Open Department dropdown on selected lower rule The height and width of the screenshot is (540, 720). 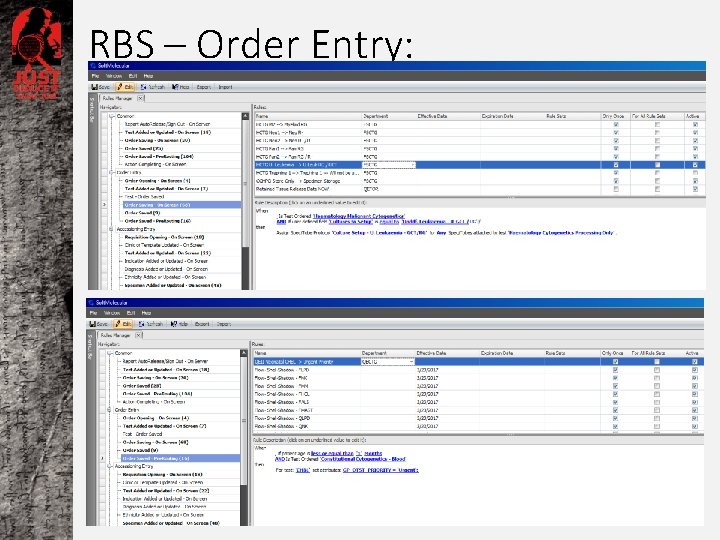(411, 362)
